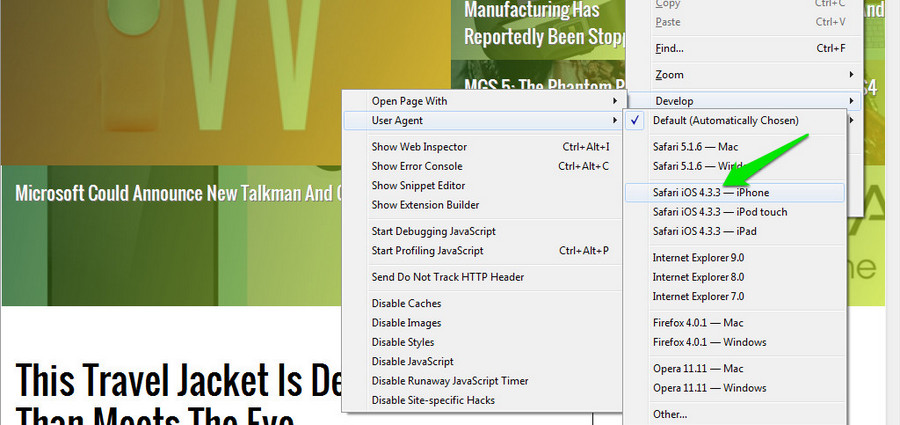Screen dimensions: 900x425
Task: Choose Safari iOS 4.3.3 — iPhone
Action: 735,193
